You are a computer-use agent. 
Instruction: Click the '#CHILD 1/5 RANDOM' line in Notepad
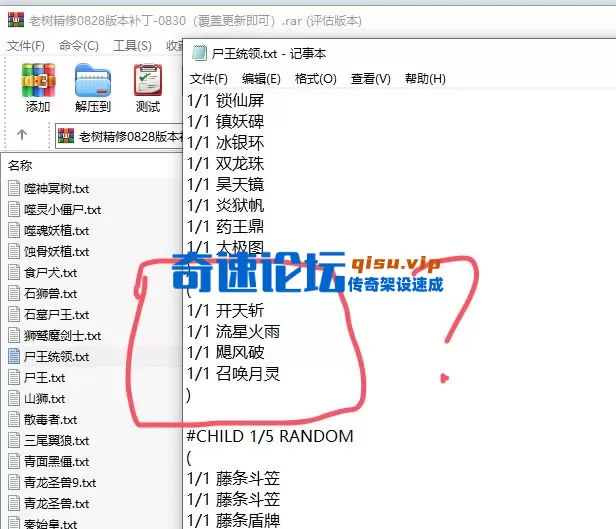click(270, 437)
